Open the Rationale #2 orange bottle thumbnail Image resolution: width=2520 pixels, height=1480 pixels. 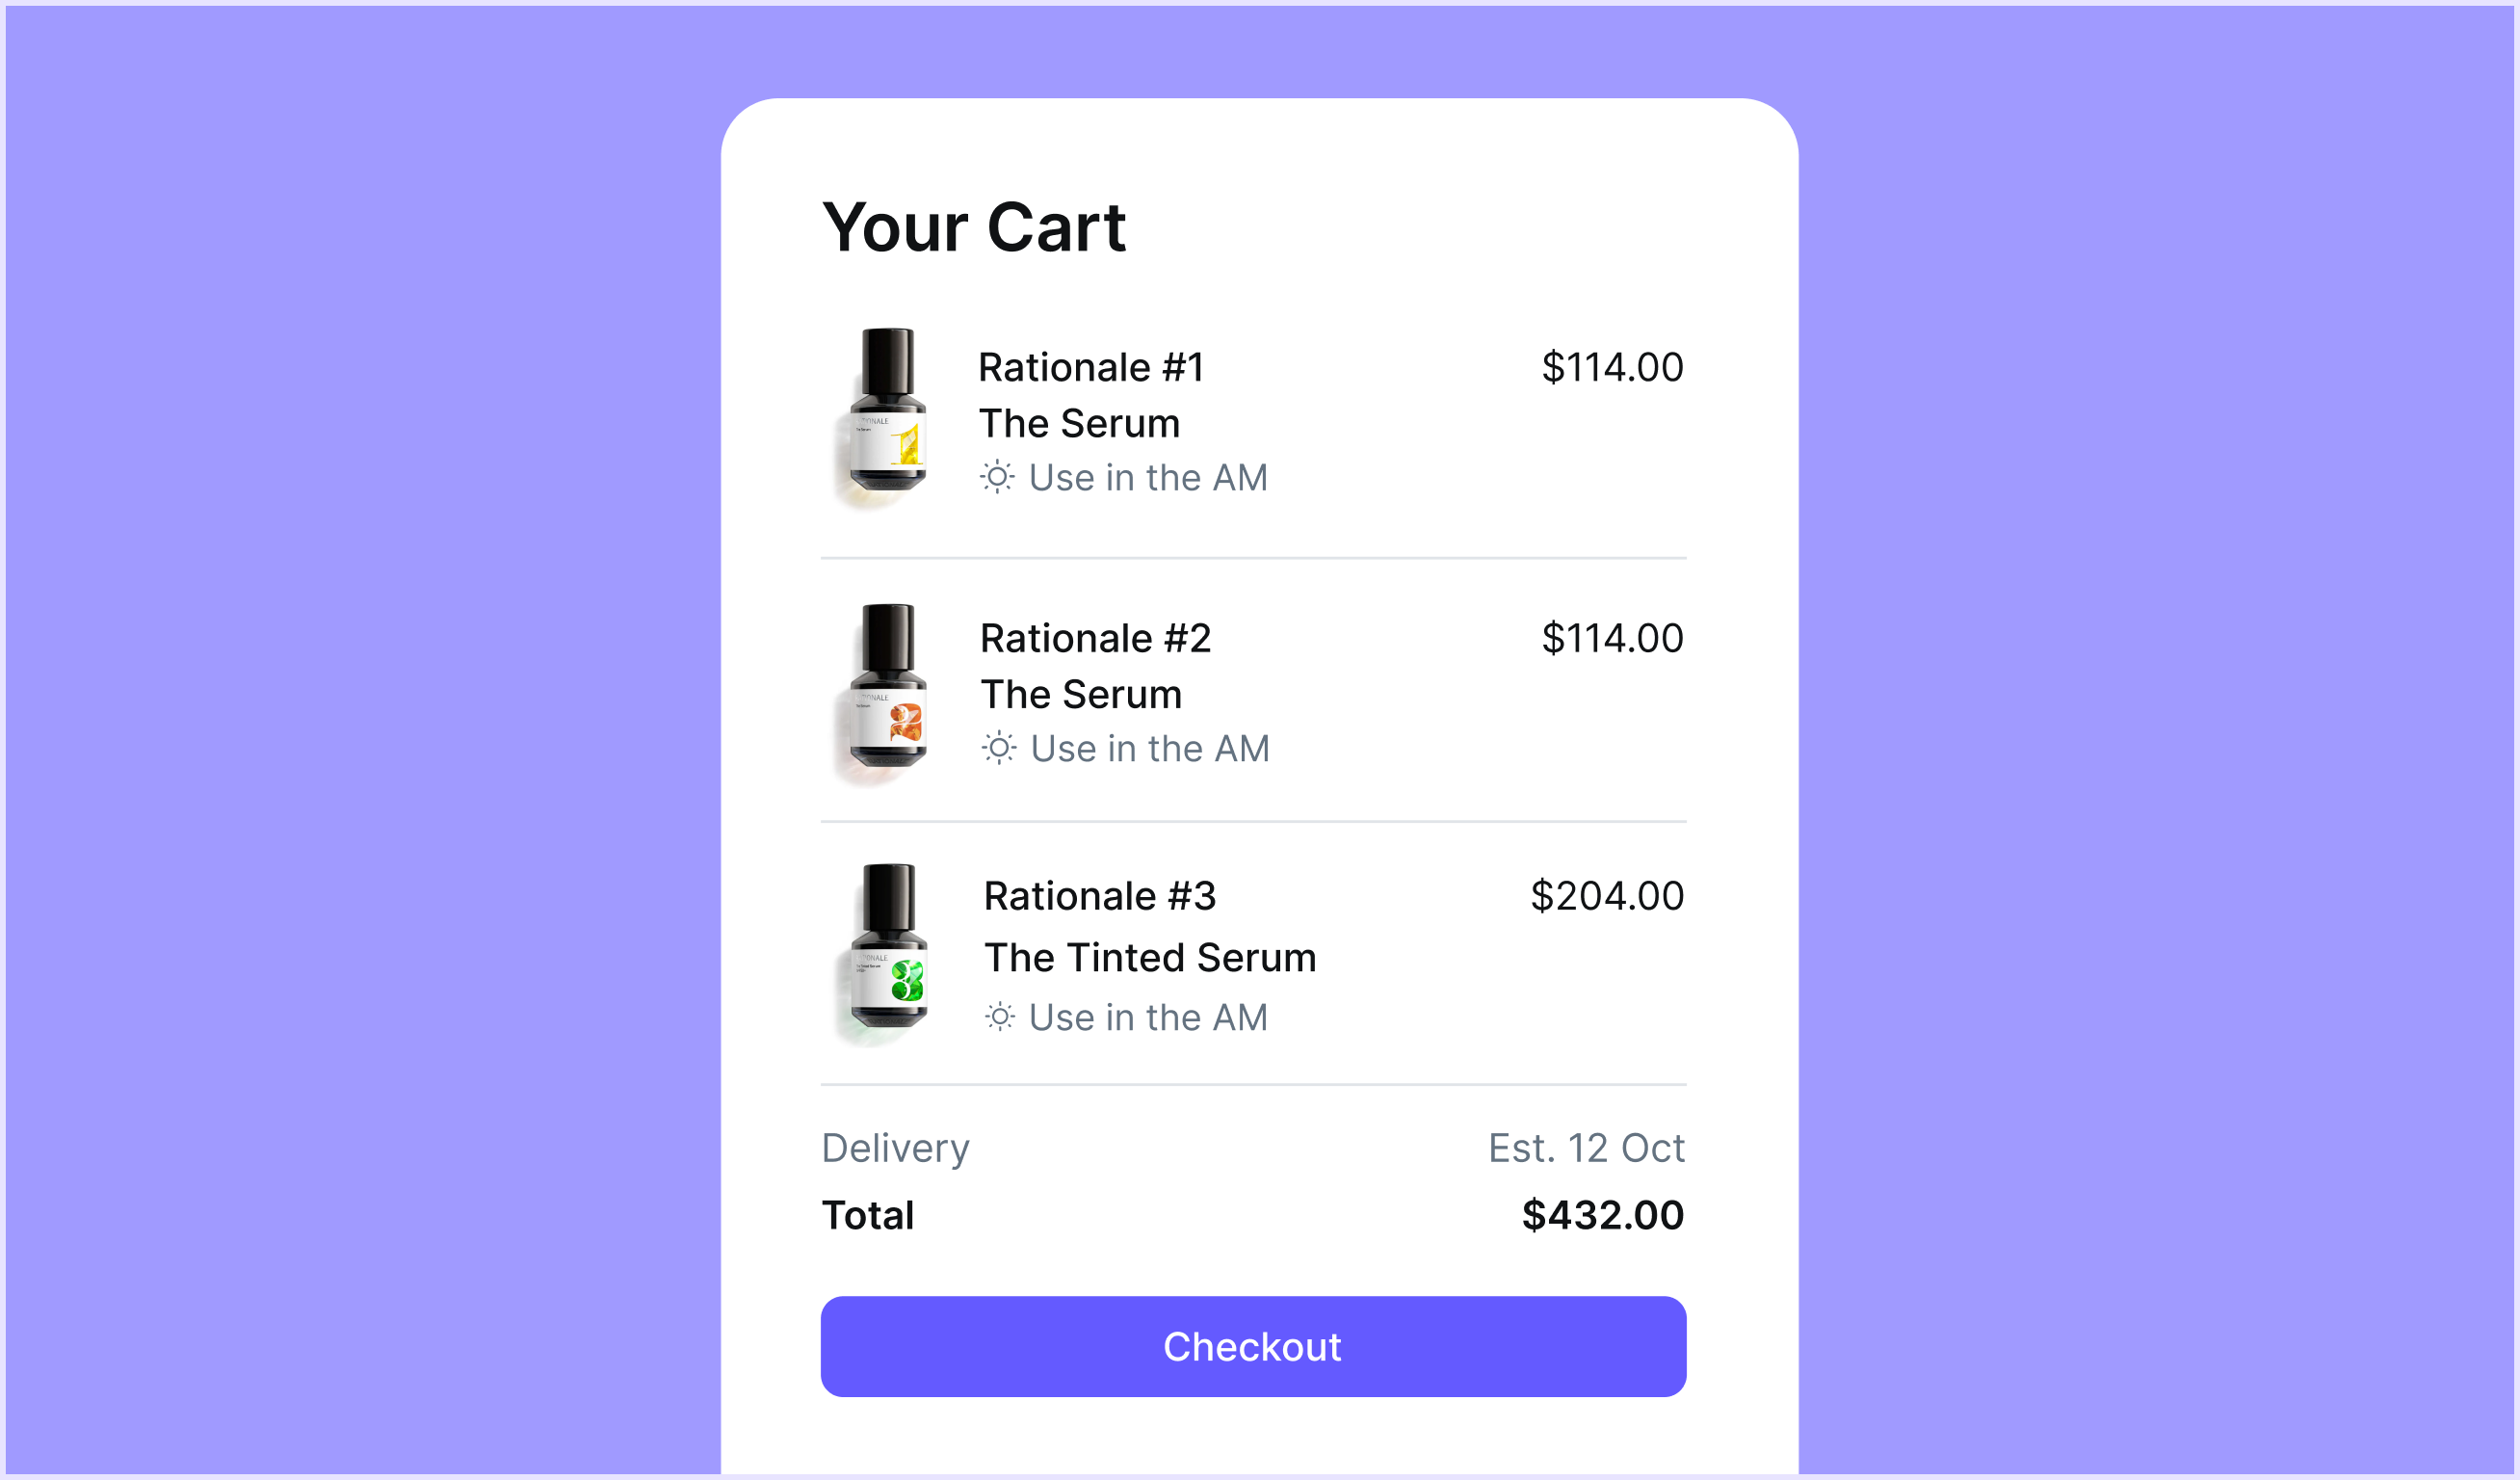click(881, 693)
